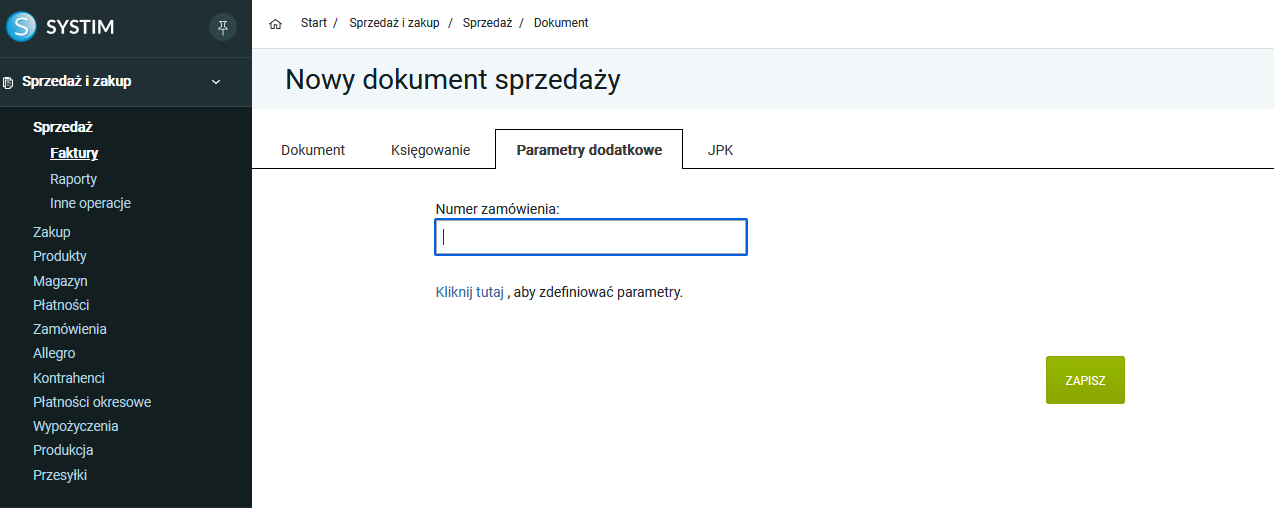Pin the sidebar with the pin icon

coord(223,27)
